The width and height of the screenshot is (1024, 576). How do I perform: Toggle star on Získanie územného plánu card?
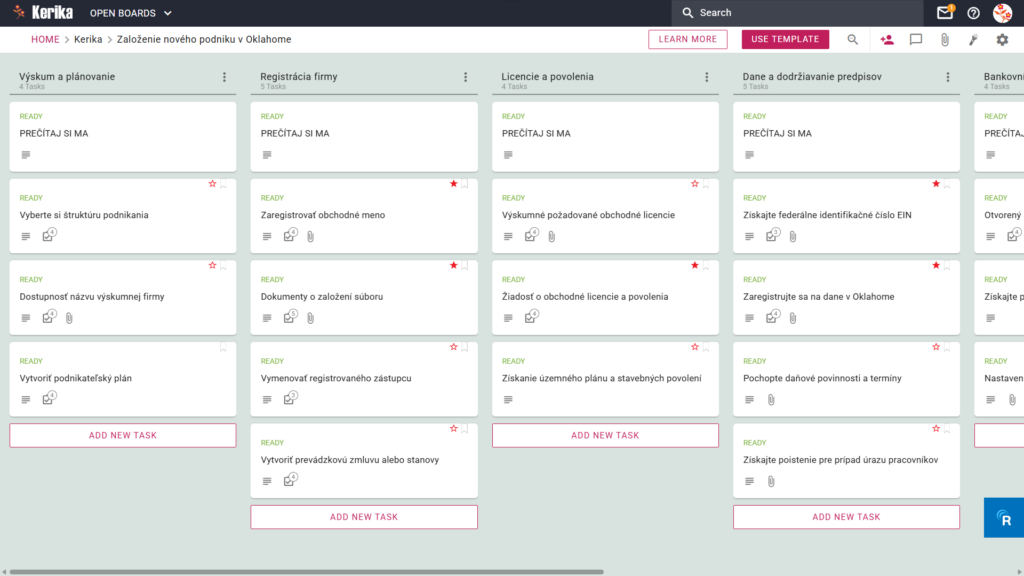pyautogui.click(x=695, y=347)
